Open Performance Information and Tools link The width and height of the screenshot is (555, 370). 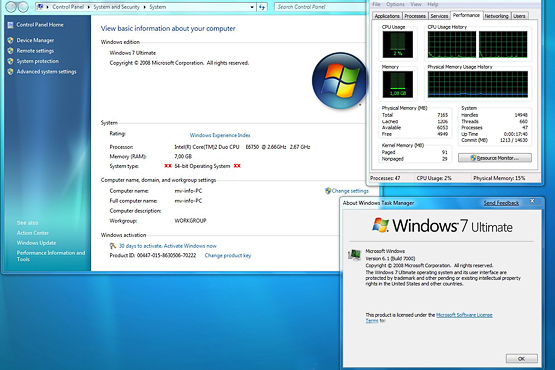coord(51,256)
